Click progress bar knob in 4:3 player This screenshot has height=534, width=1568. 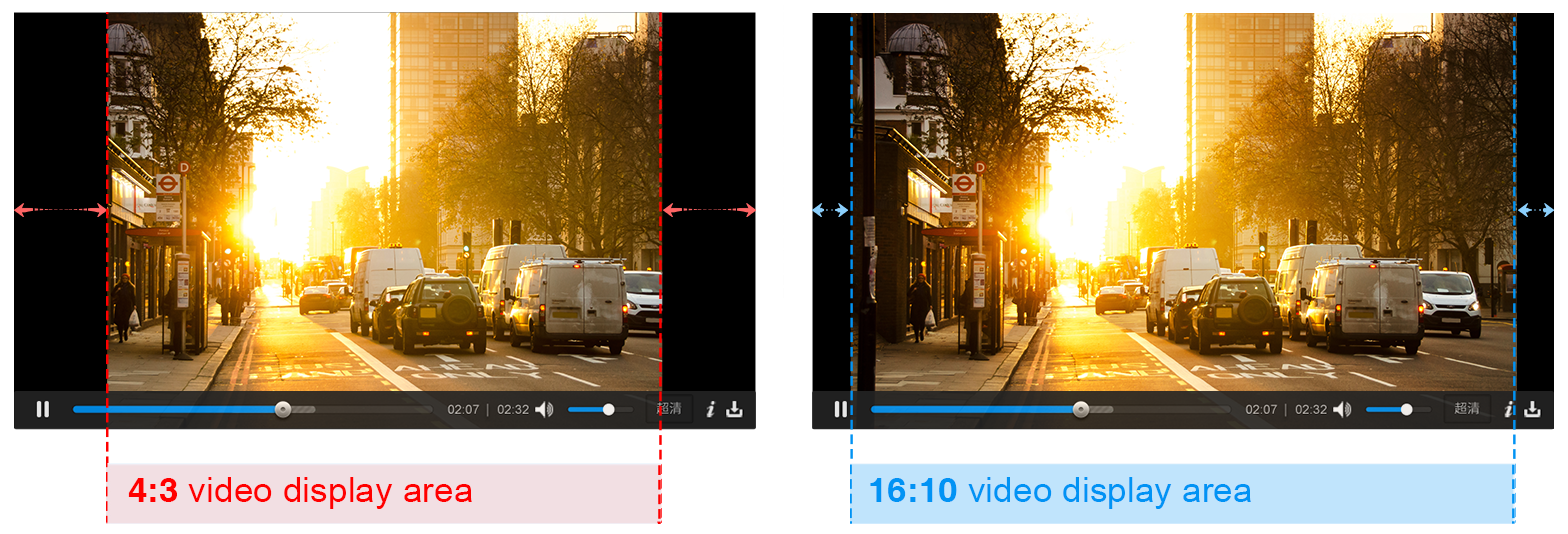click(283, 409)
